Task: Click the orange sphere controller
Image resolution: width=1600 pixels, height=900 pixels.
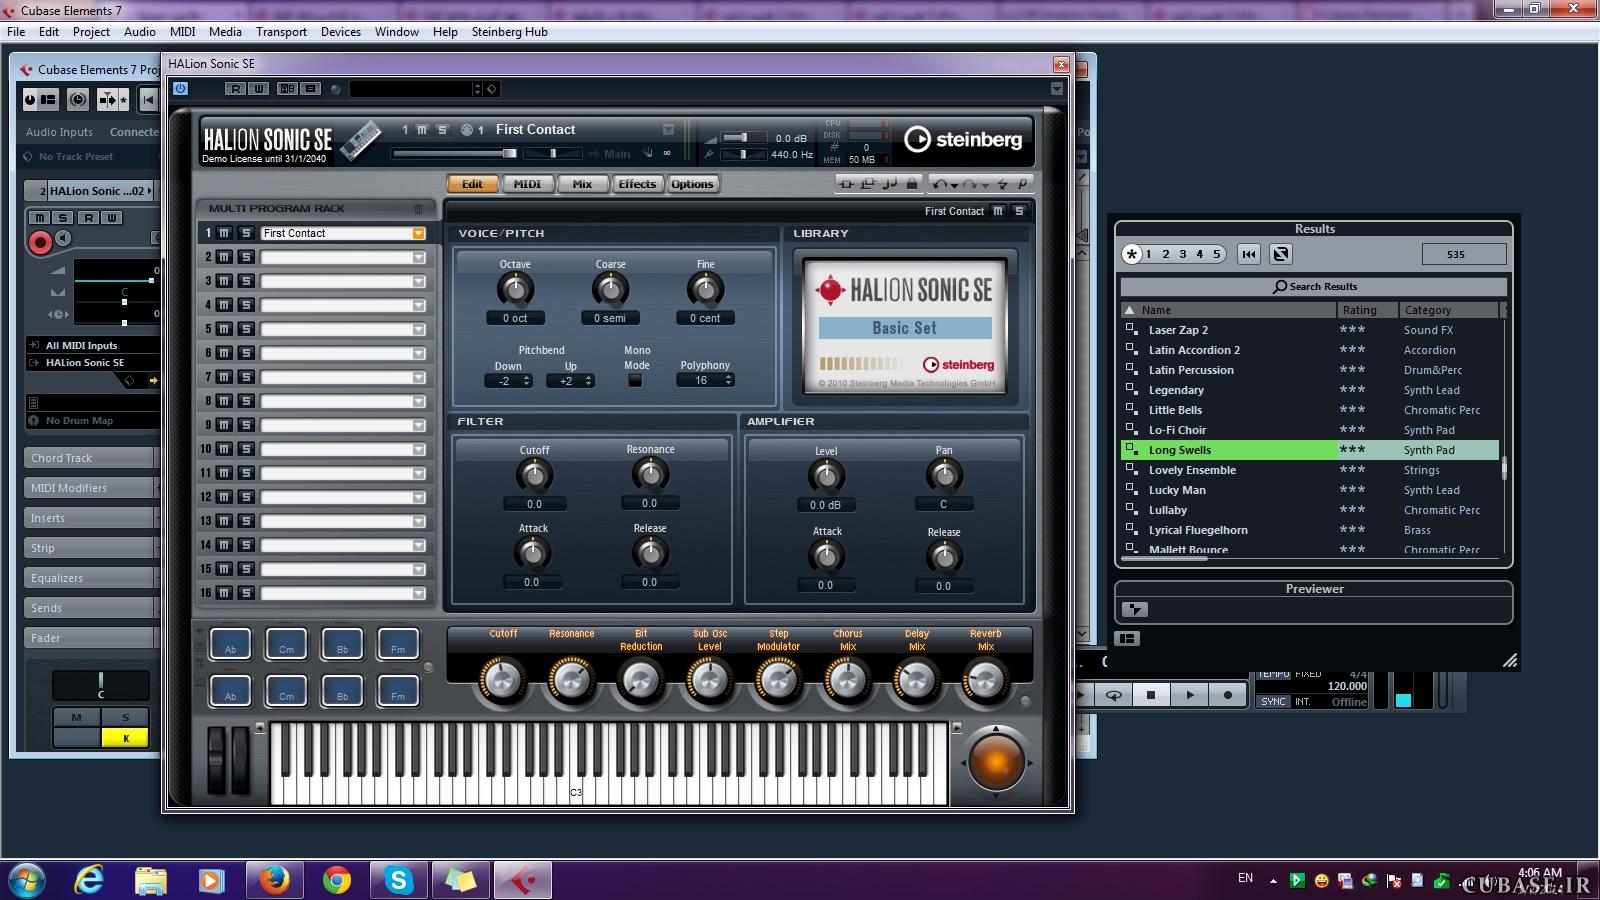Action: tap(996, 763)
